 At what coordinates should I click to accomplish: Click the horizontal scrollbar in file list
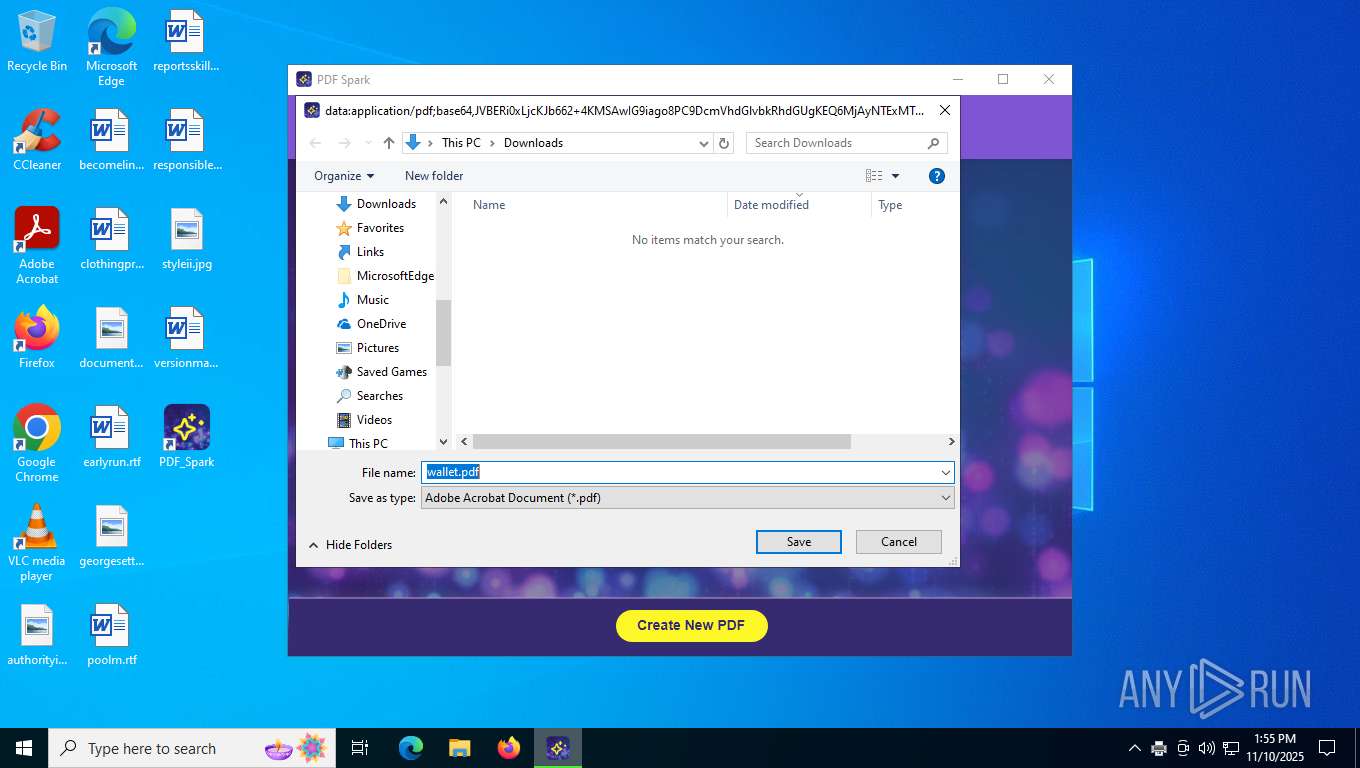661,441
